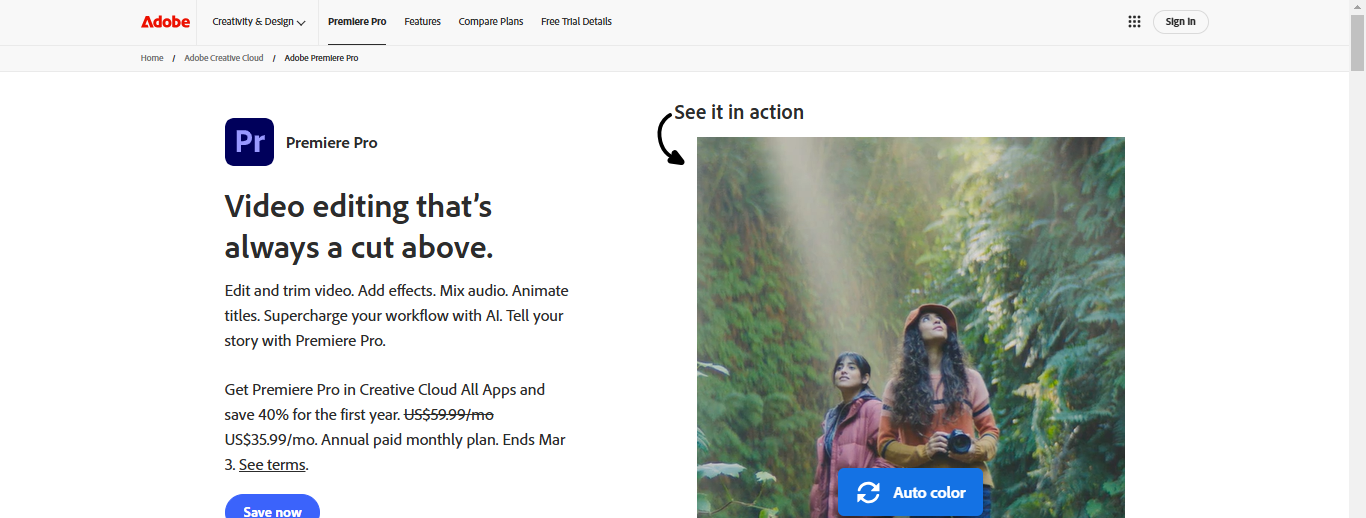Select the Premiere Pro nav tab
The height and width of the screenshot is (518, 1366).
coord(357,22)
